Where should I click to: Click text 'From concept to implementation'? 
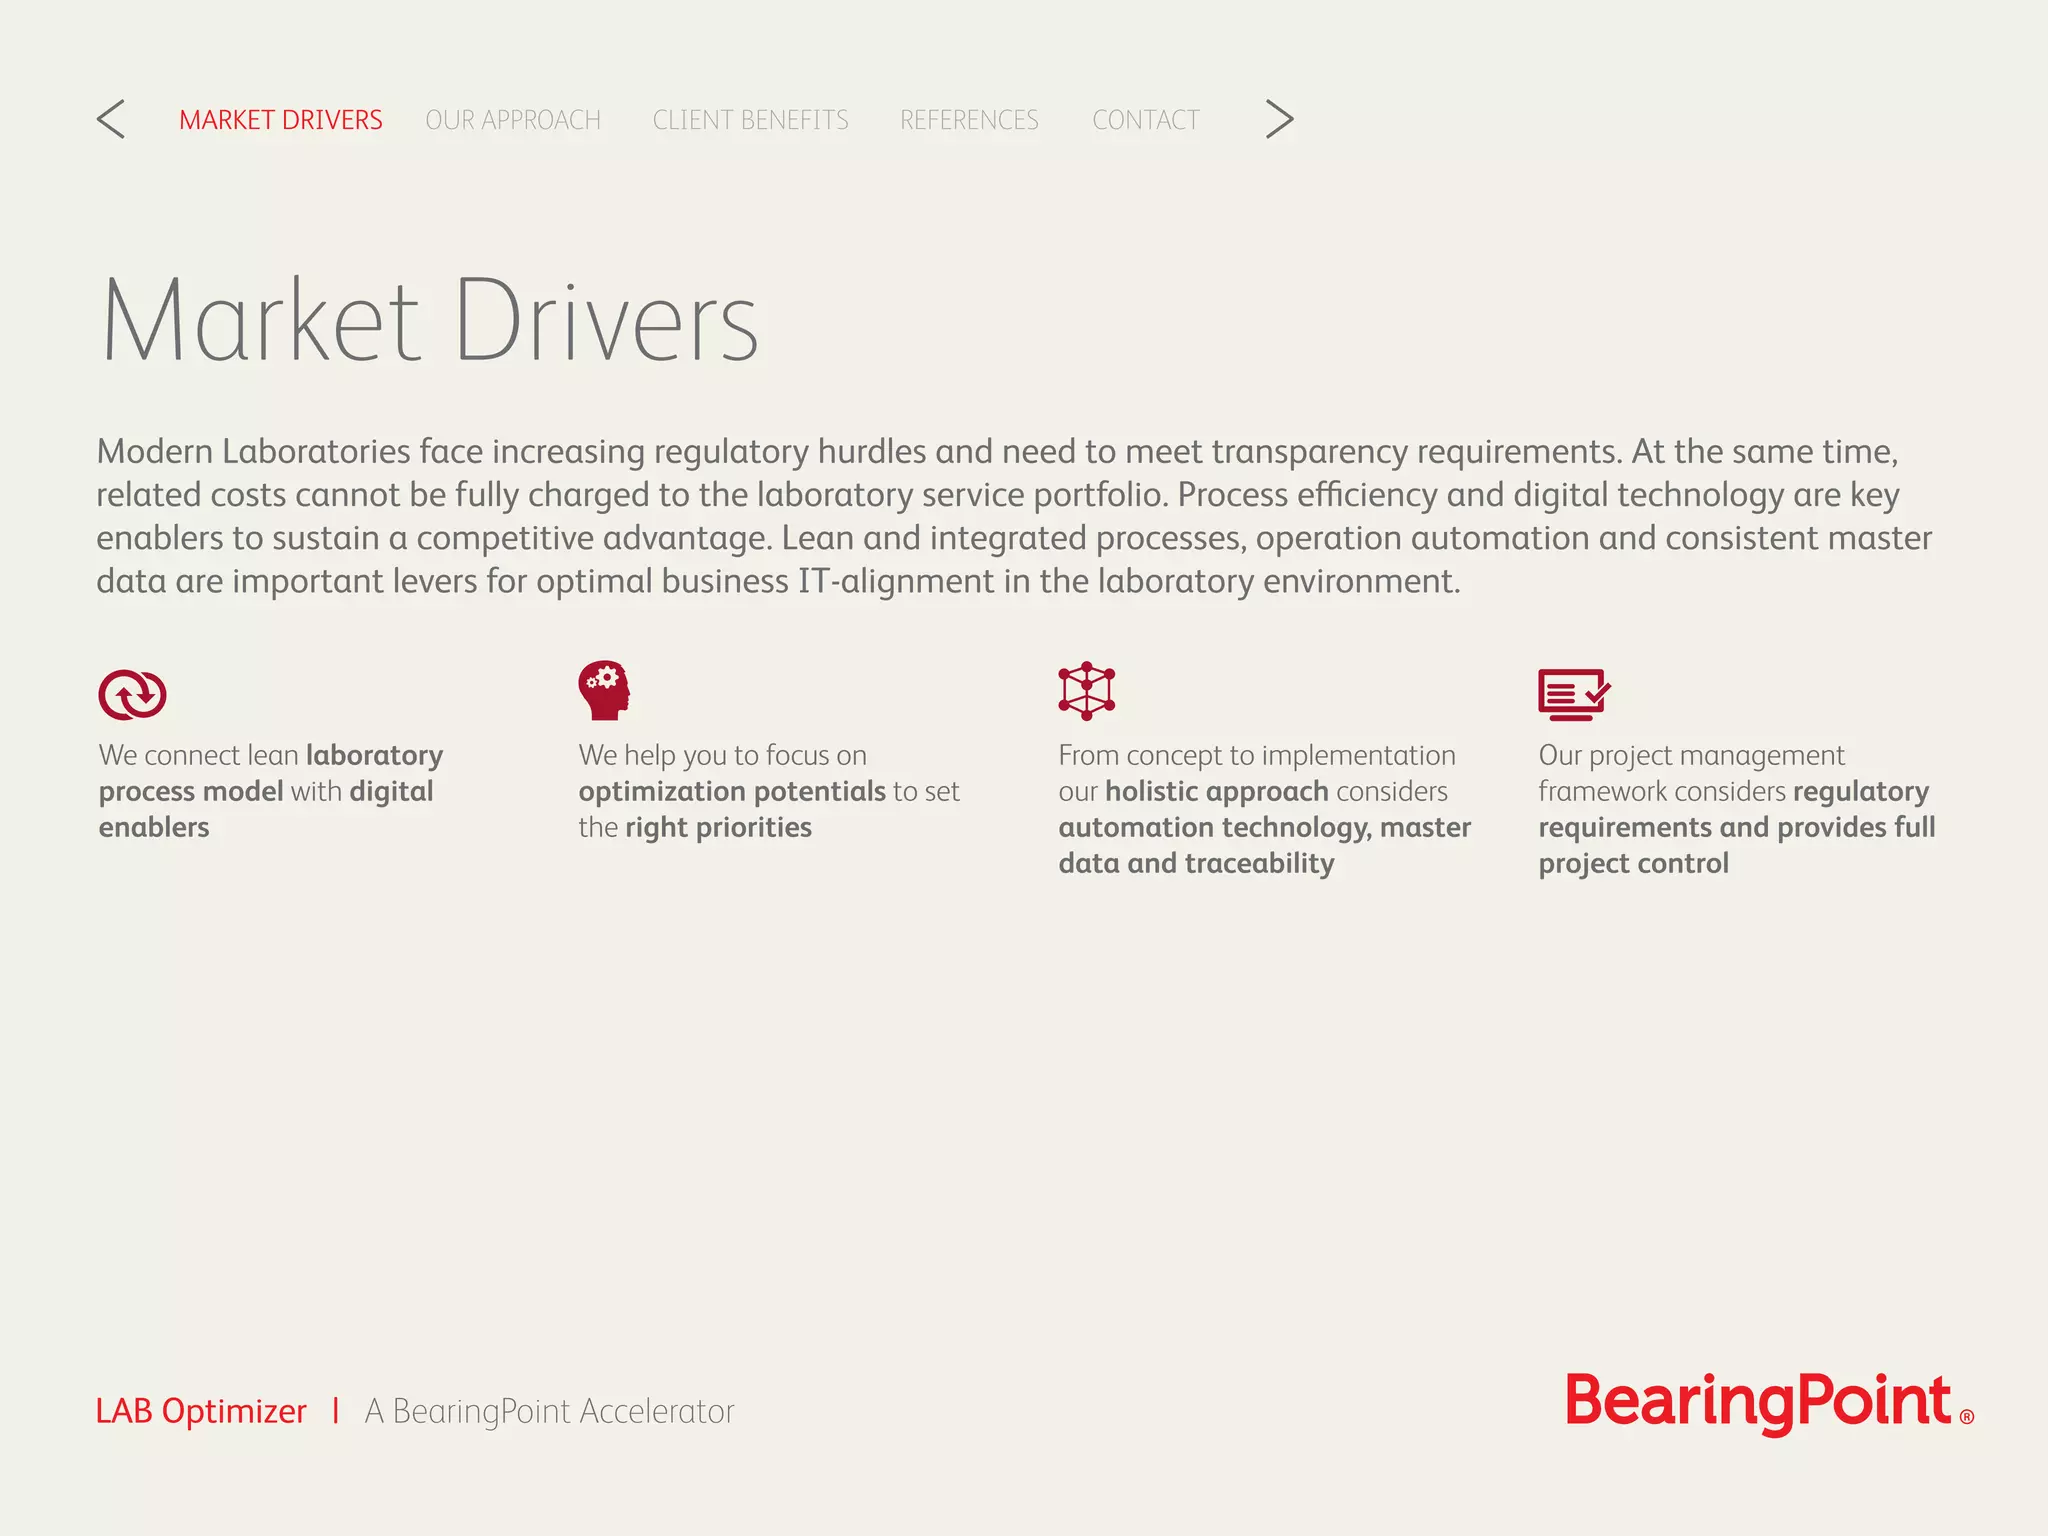tap(1257, 755)
